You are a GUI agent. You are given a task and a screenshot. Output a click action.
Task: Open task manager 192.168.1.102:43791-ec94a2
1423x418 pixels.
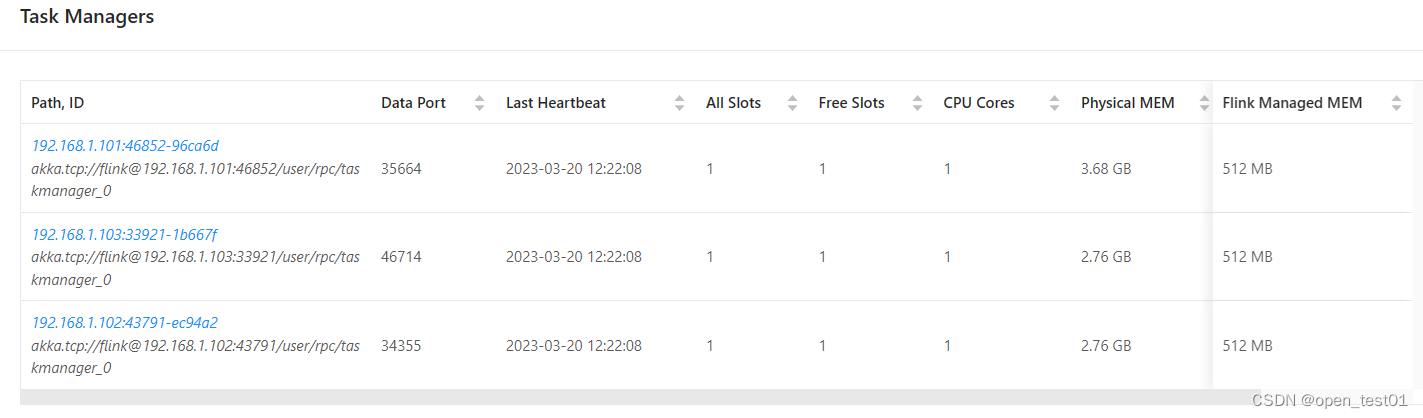coord(124,323)
